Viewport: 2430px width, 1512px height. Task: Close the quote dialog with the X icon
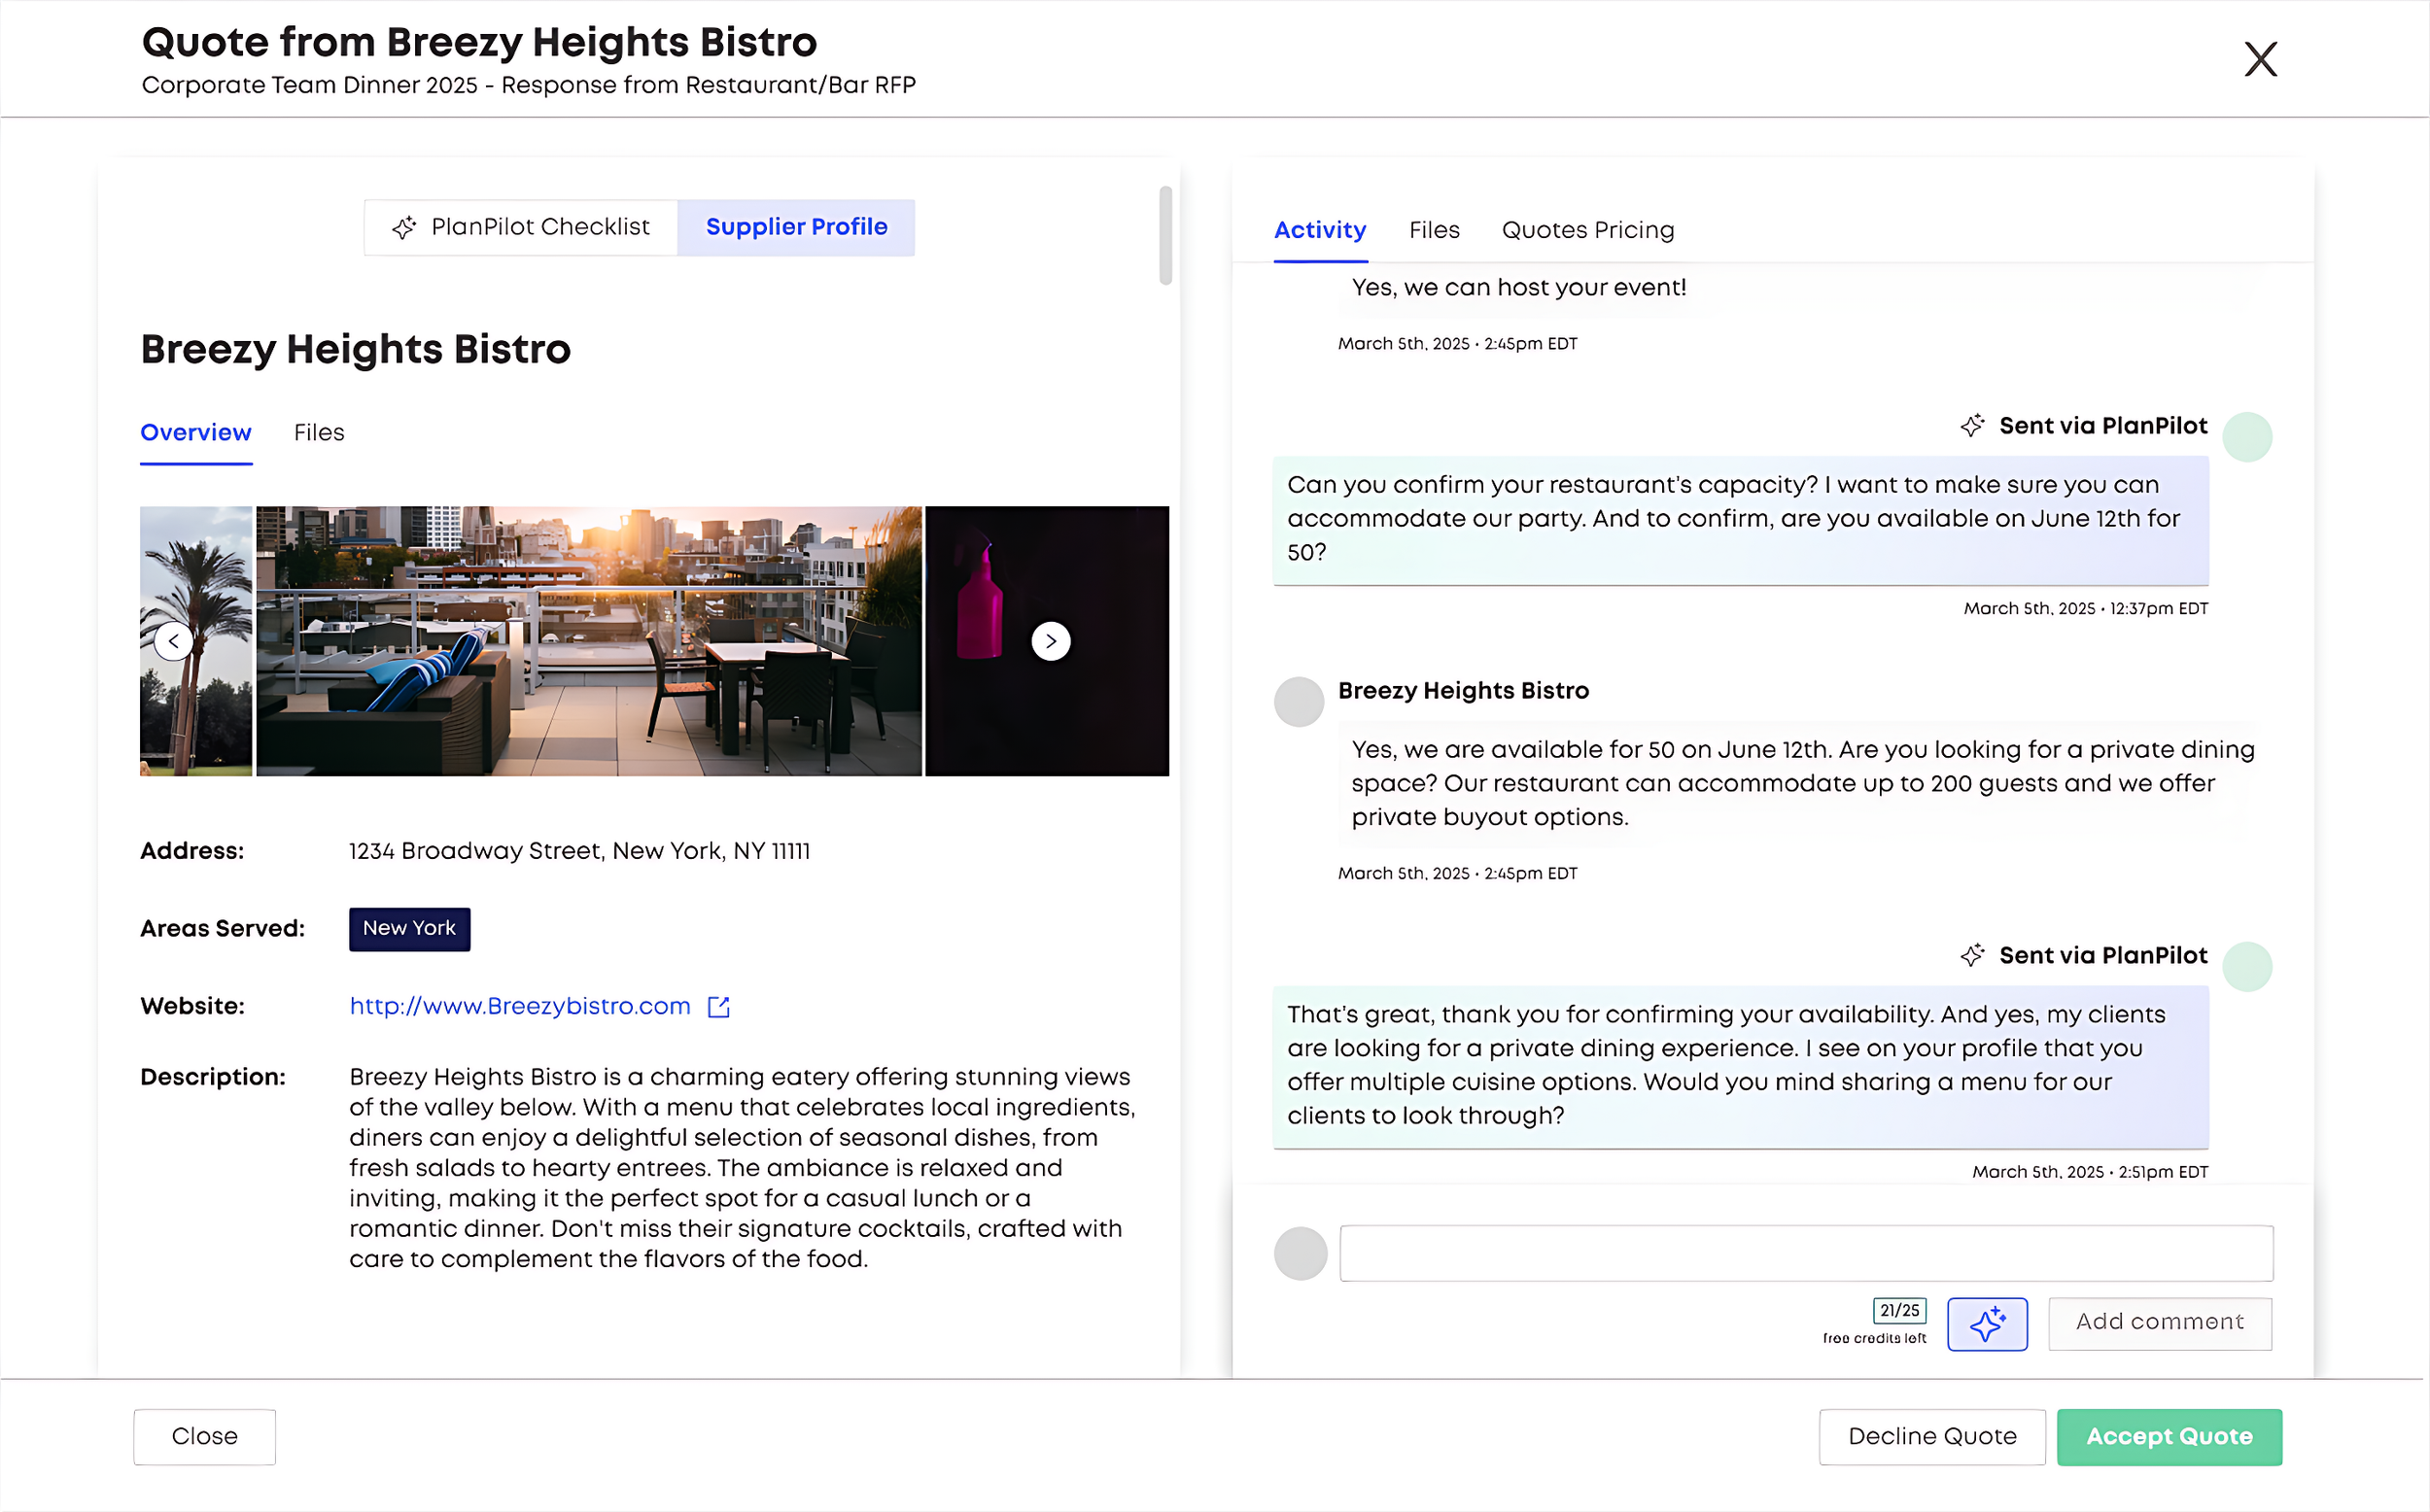(2260, 59)
